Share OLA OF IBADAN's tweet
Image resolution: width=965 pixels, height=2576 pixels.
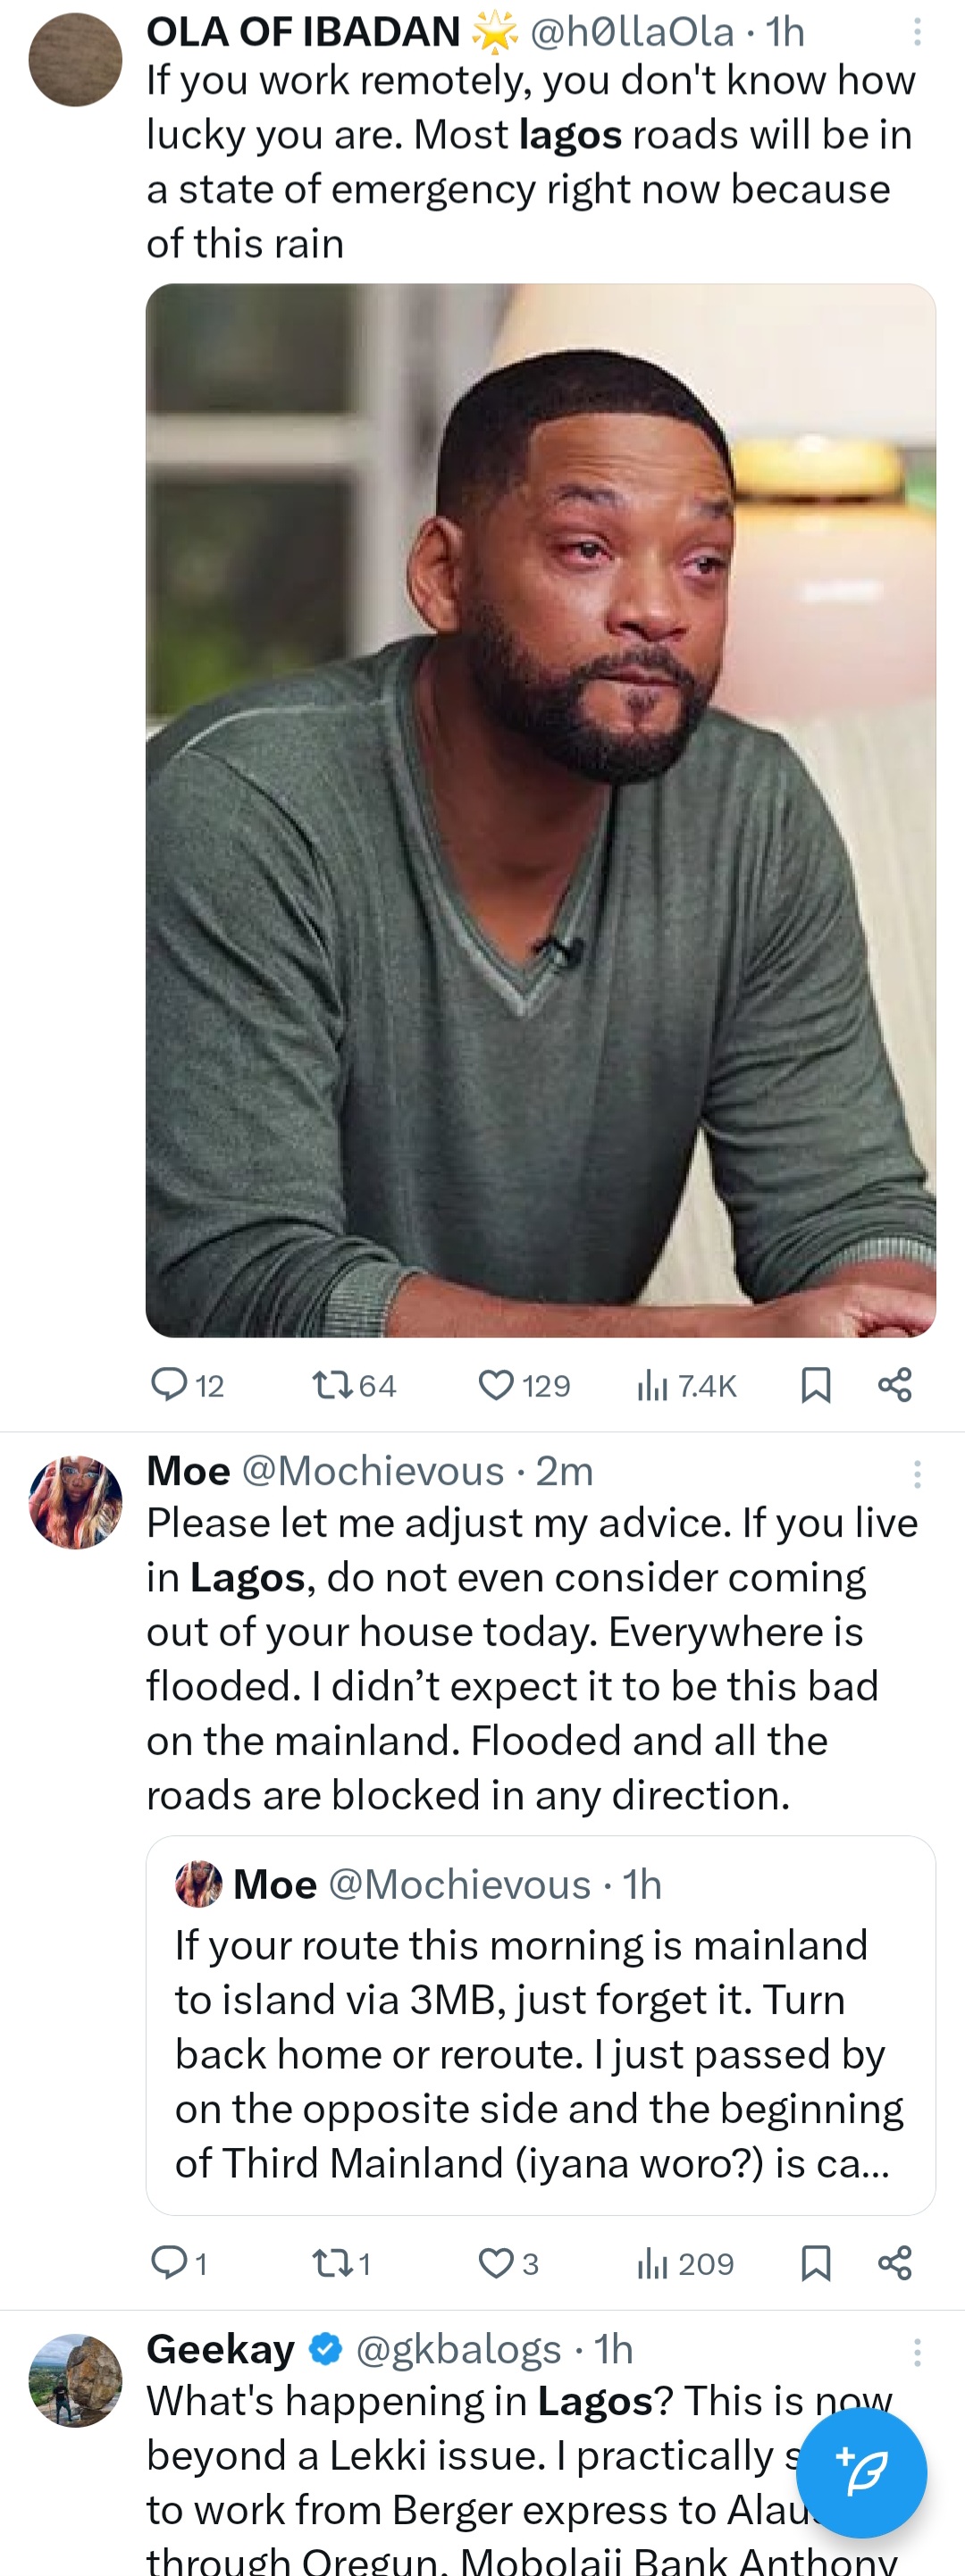pos(895,1385)
